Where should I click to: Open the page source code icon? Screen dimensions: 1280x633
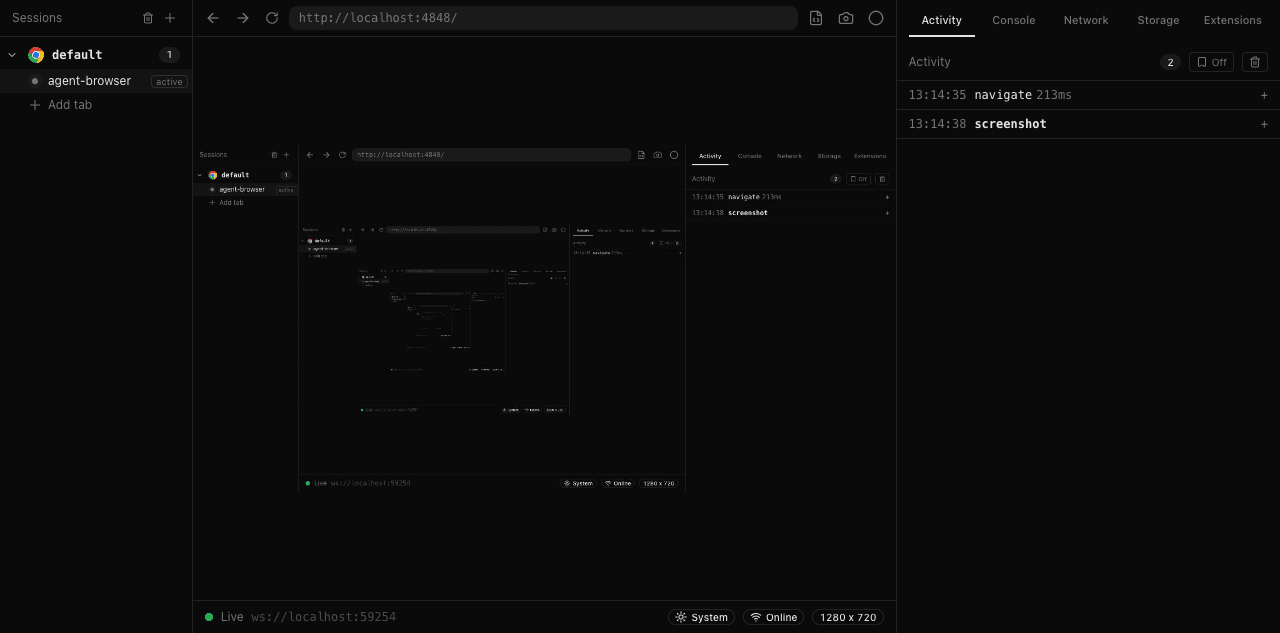pyautogui.click(x=815, y=17)
